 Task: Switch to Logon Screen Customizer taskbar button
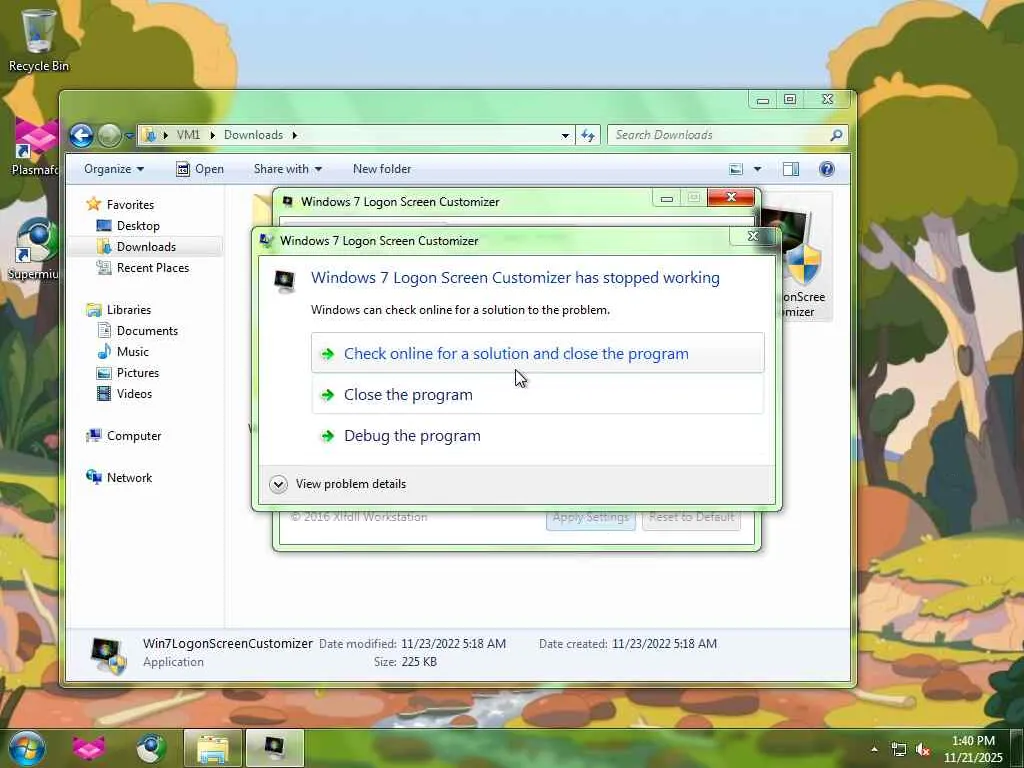pyautogui.click(x=275, y=748)
